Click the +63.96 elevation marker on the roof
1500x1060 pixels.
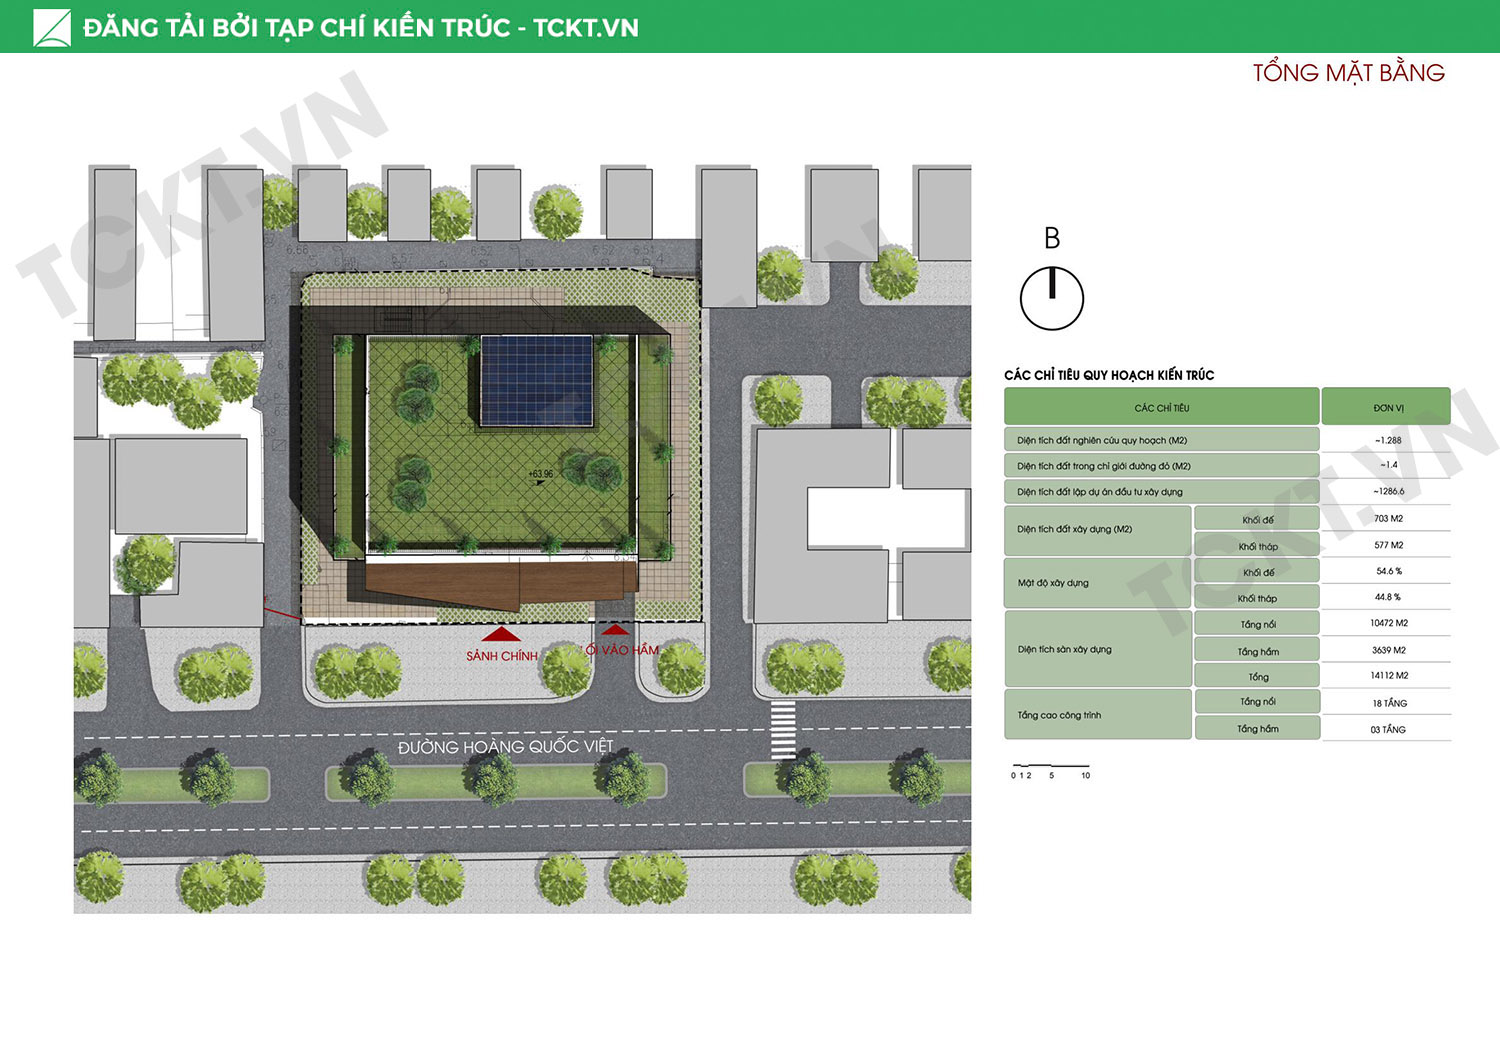pyautogui.click(x=540, y=475)
